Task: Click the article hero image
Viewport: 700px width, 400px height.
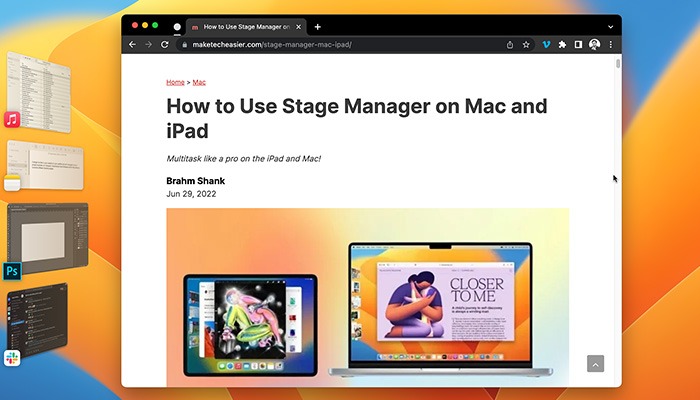Action: 368,297
